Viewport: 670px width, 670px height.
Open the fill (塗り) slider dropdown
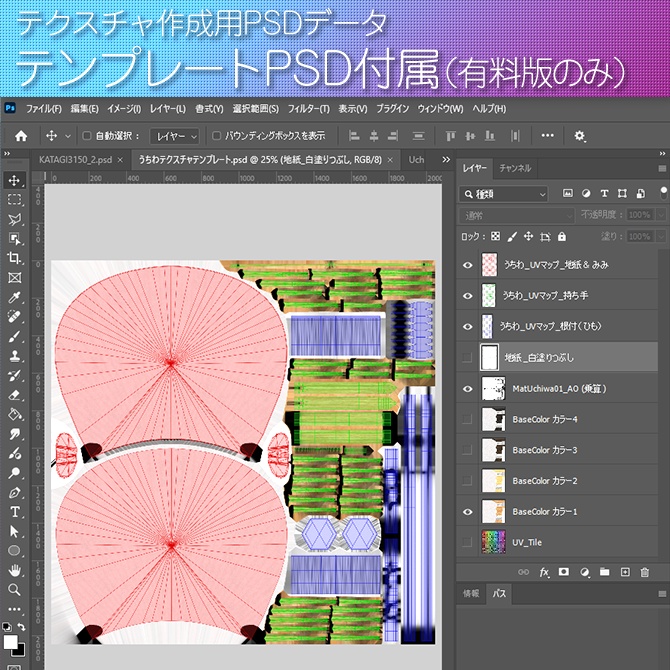pyautogui.click(x=661, y=236)
